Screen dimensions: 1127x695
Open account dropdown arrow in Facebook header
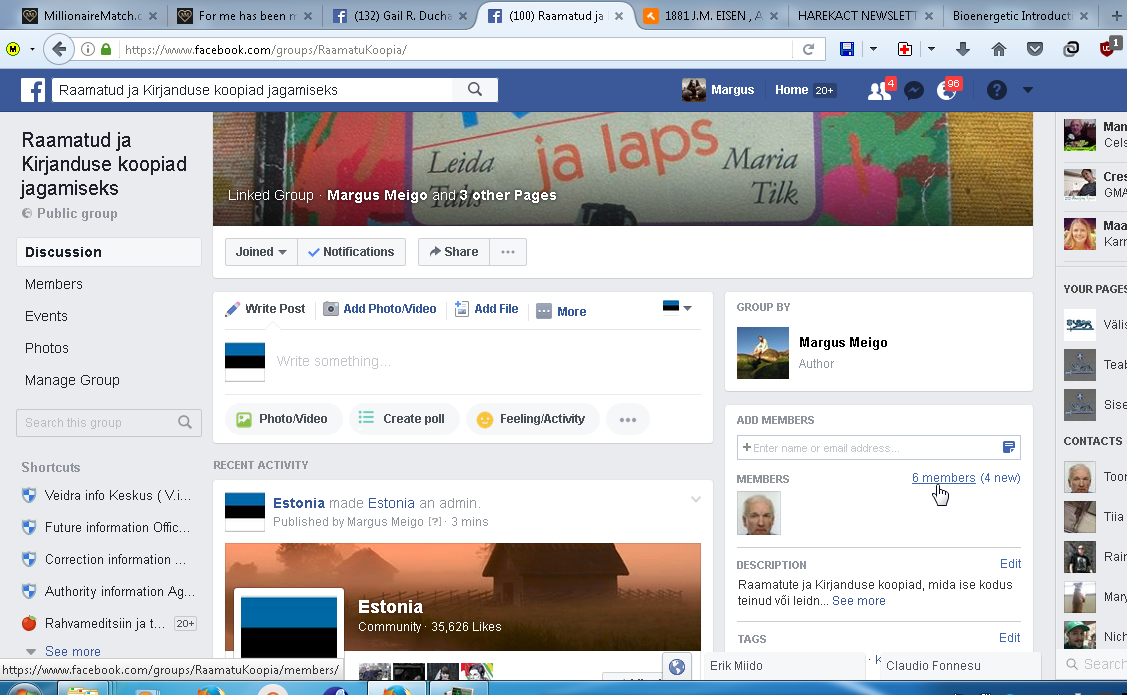click(1028, 90)
